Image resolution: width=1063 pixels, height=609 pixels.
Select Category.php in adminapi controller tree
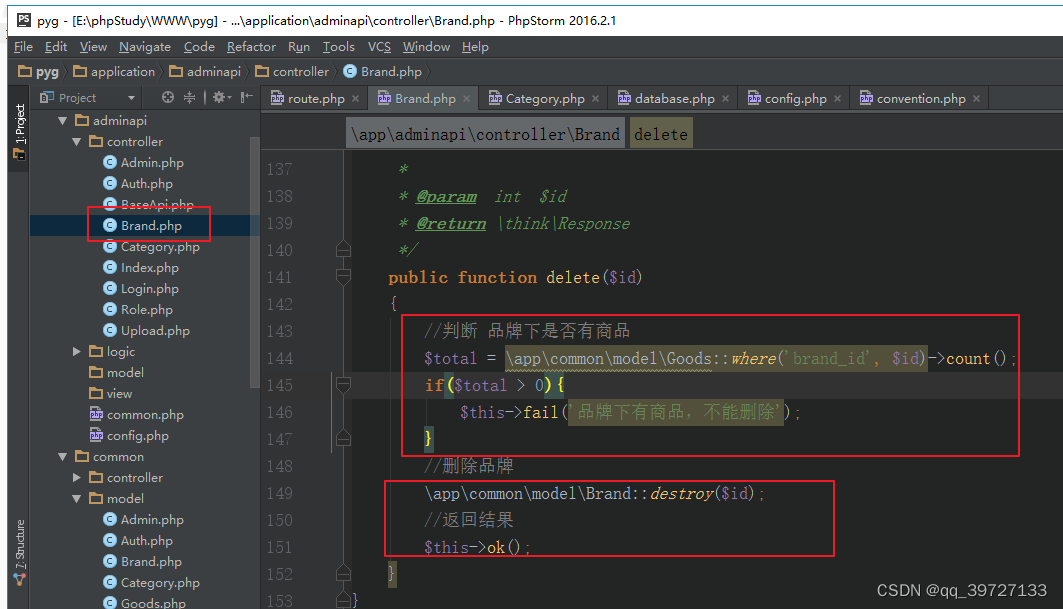152,247
